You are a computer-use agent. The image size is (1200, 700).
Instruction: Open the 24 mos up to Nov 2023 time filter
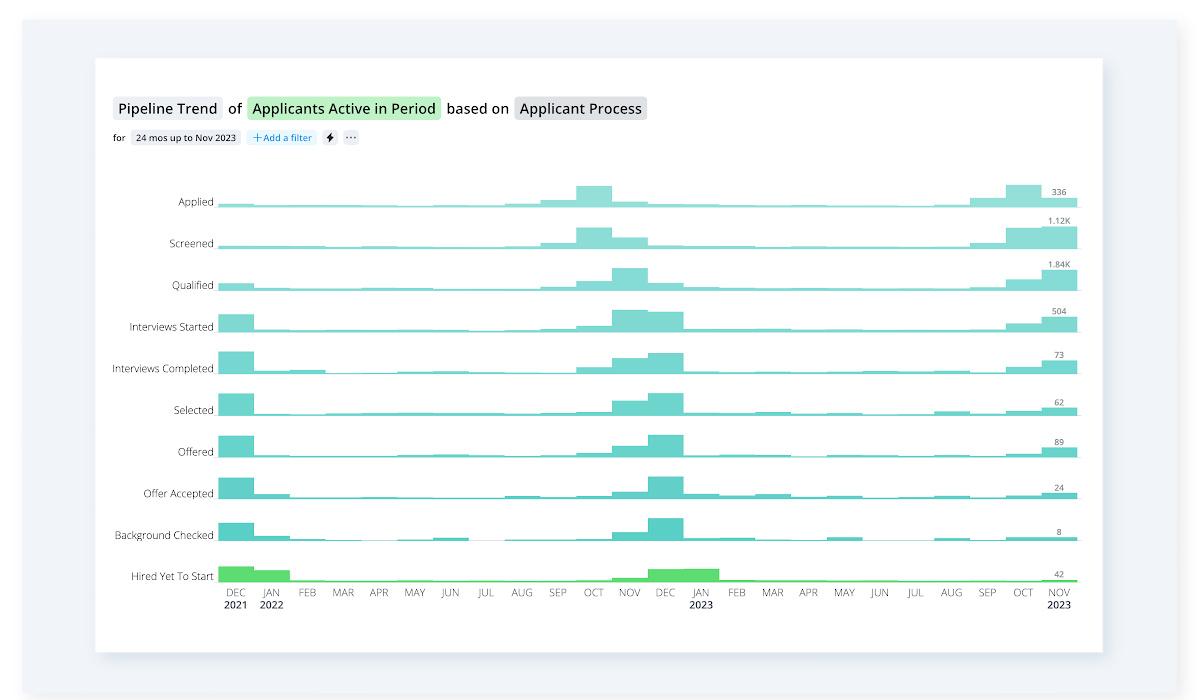pyautogui.click(x=186, y=138)
